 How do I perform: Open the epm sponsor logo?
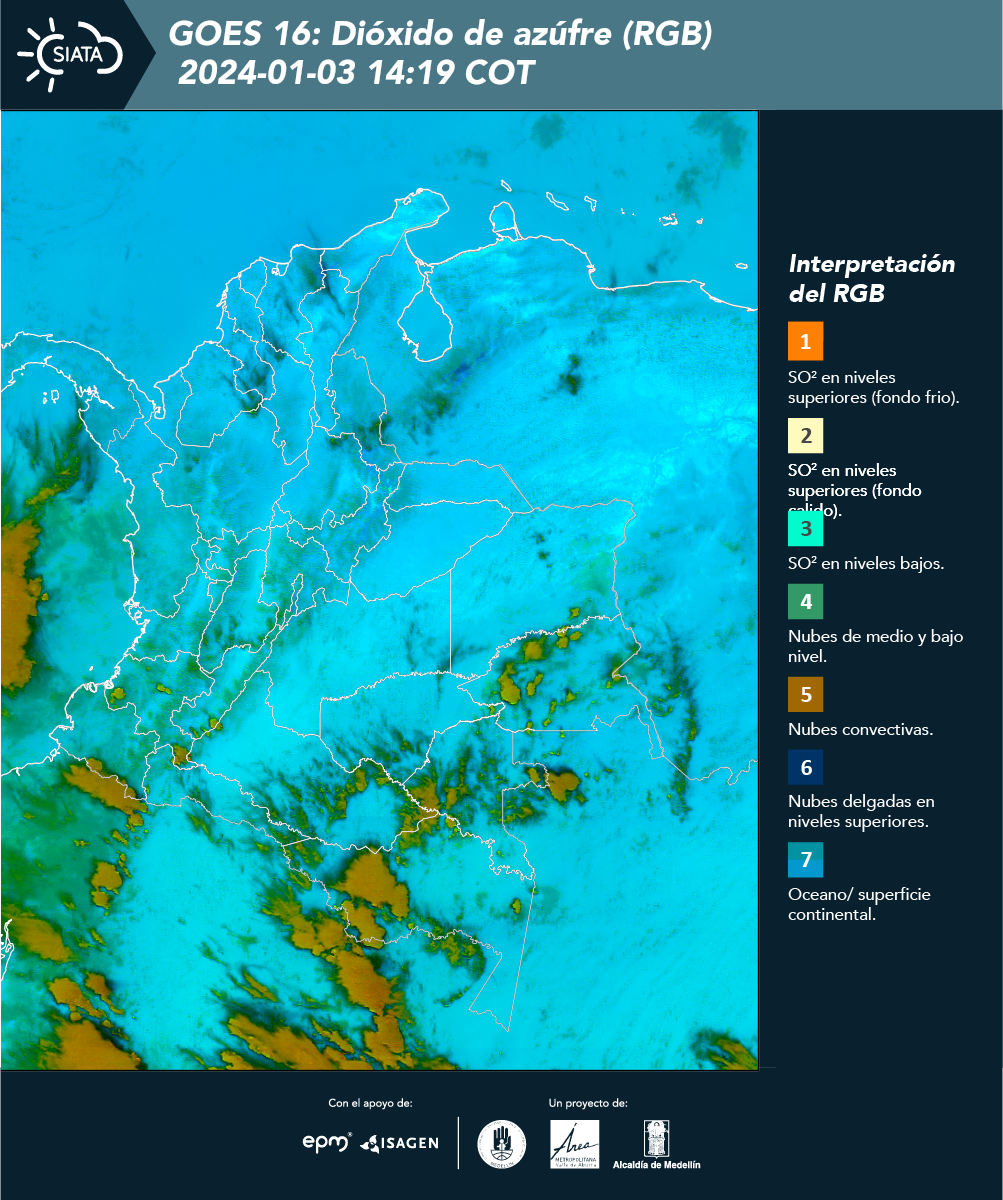327,1142
